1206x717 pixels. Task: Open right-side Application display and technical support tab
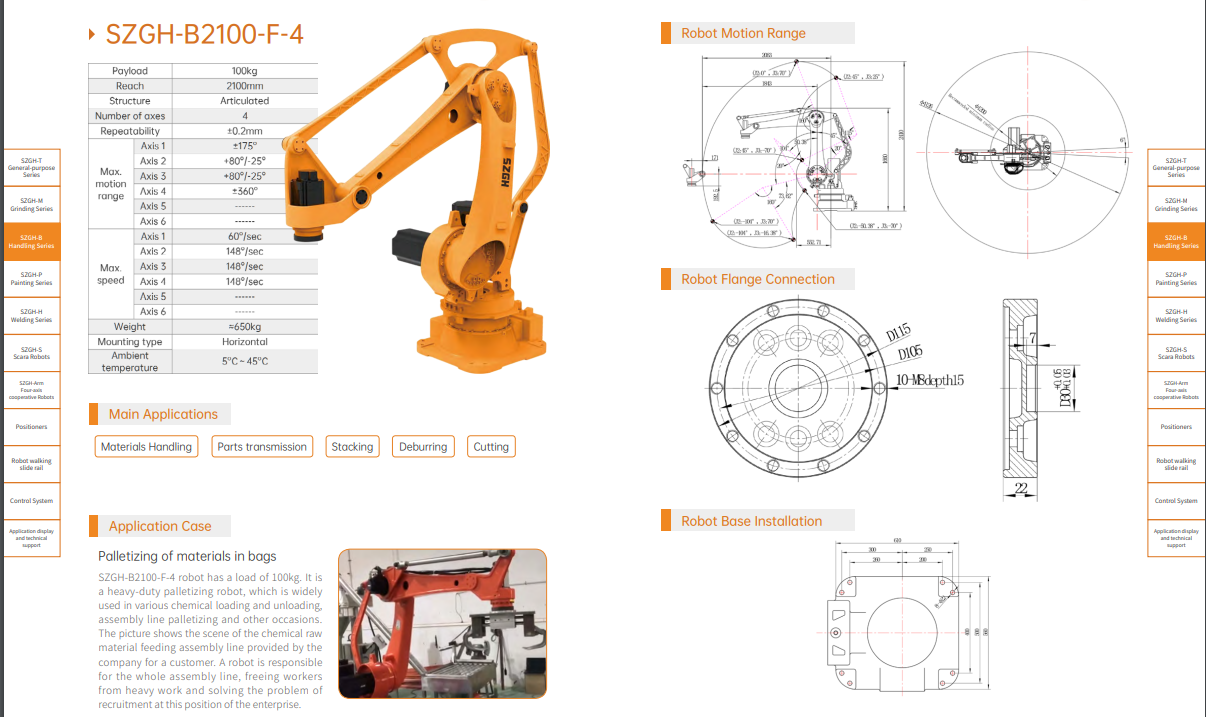click(x=1176, y=538)
